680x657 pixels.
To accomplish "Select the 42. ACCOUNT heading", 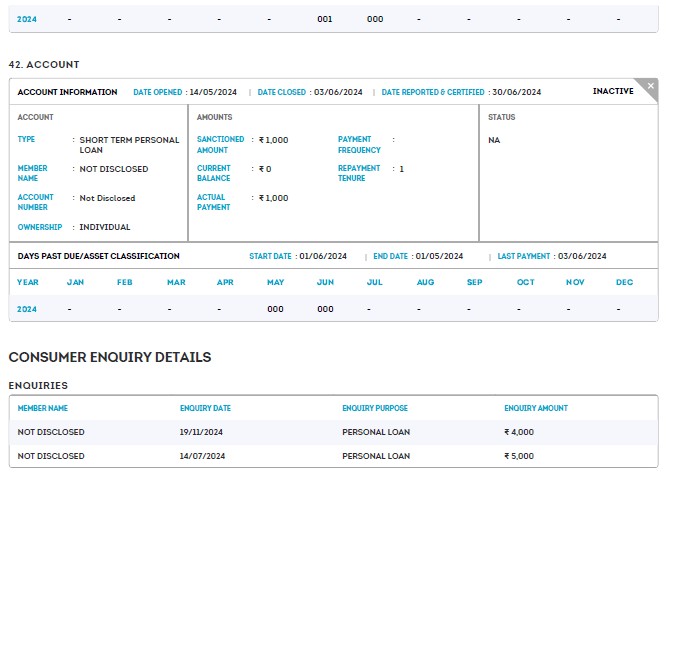I will tap(44, 65).
